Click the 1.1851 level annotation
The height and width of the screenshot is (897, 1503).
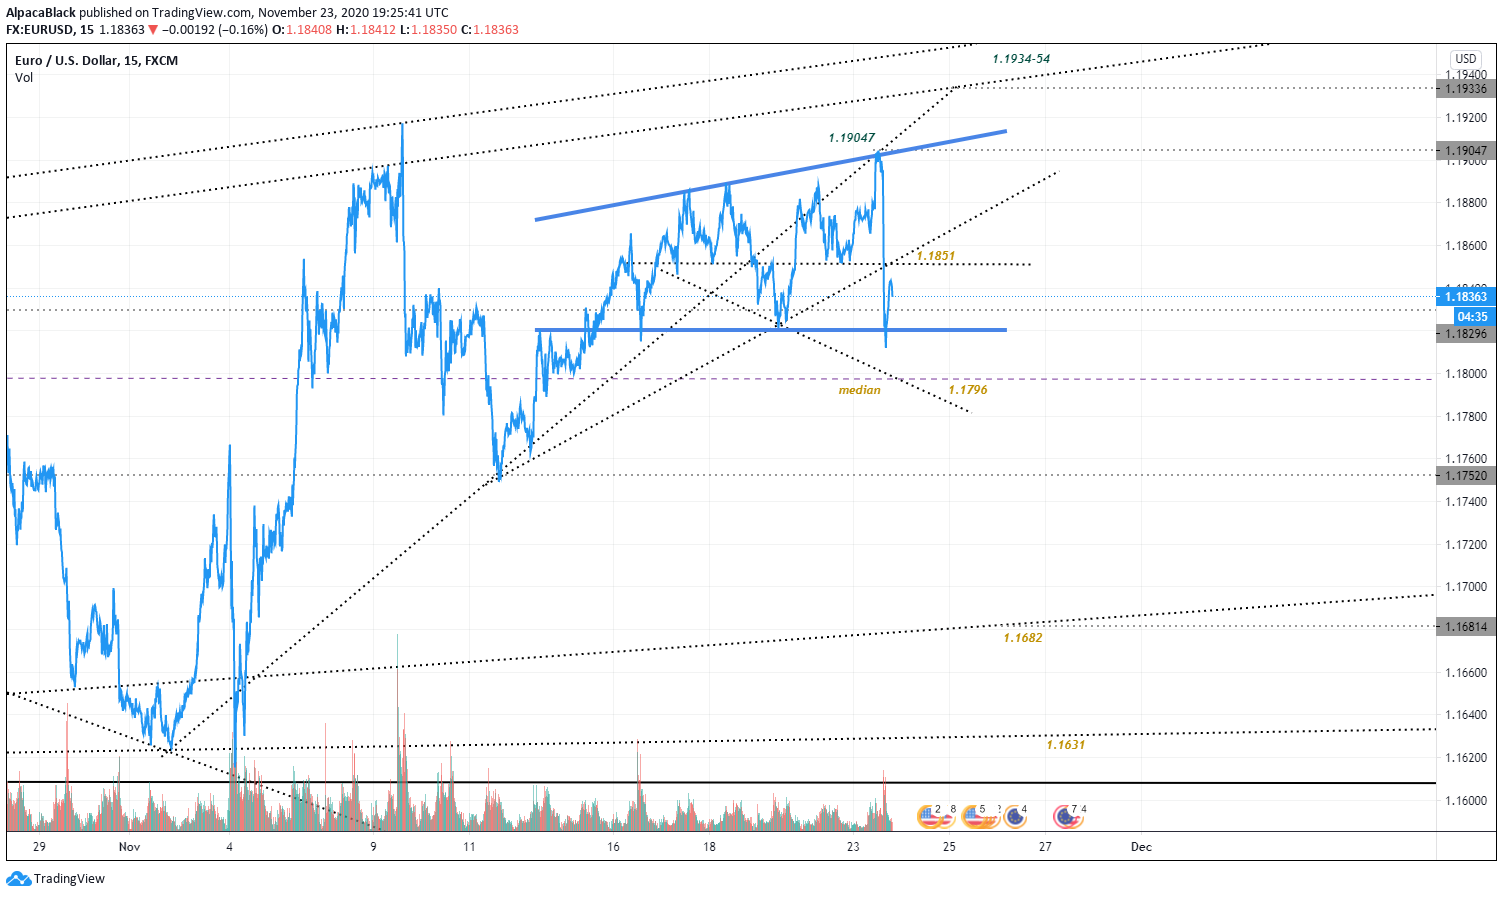coord(935,256)
